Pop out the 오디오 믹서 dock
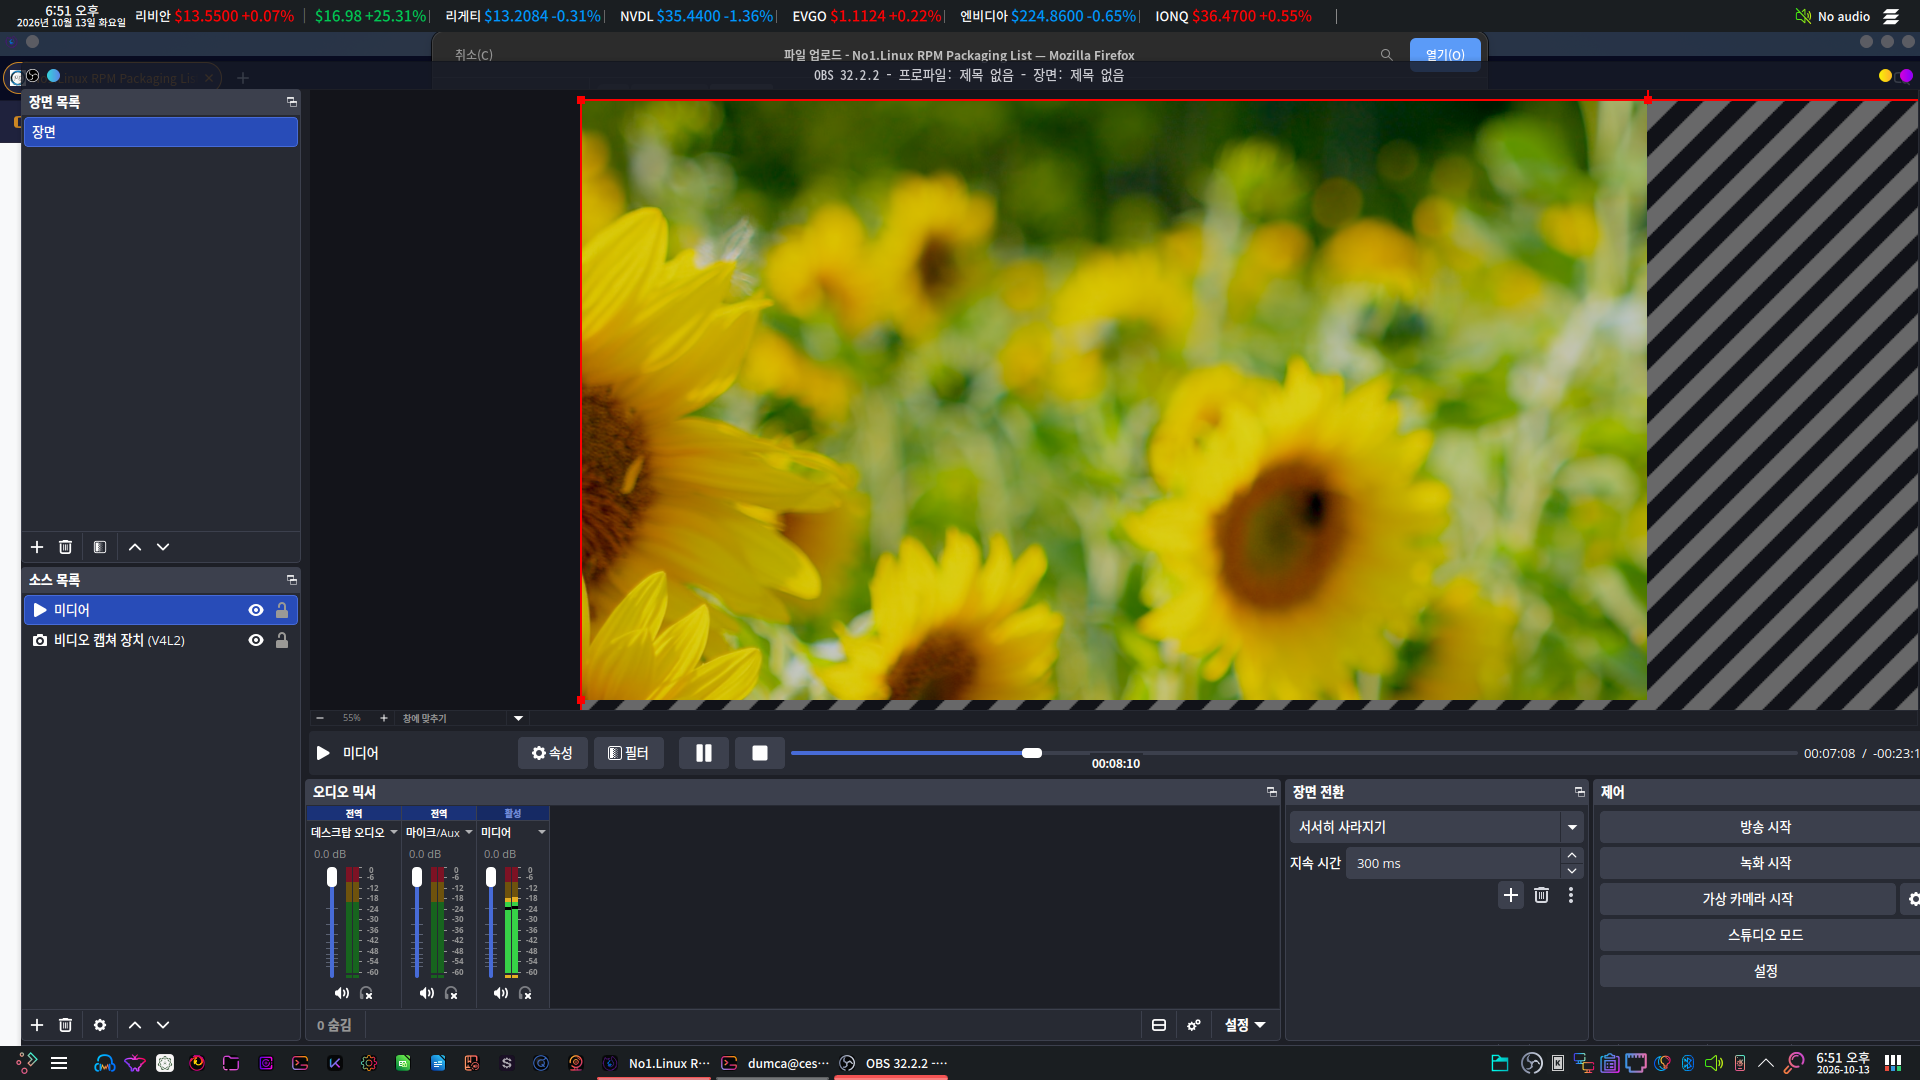This screenshot has width=1920, height=1080. (1272, 792)
